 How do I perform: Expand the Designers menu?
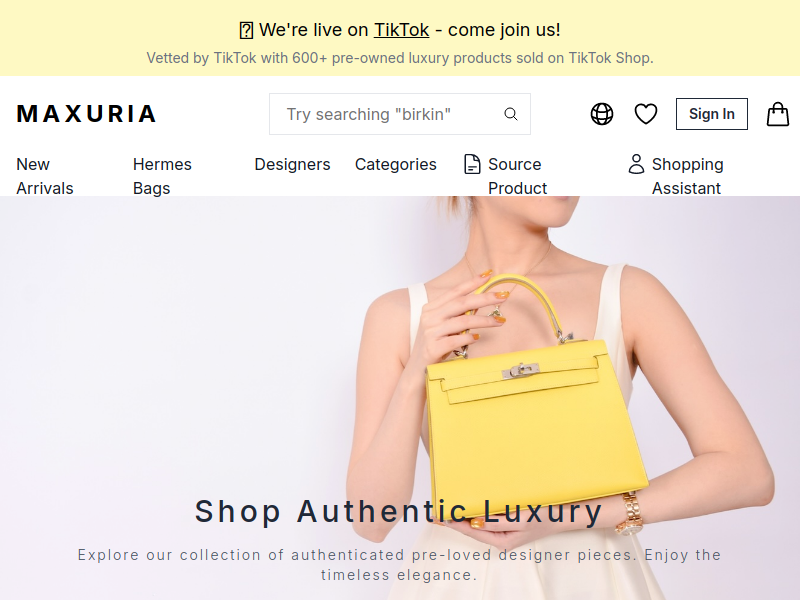point(292,164)
